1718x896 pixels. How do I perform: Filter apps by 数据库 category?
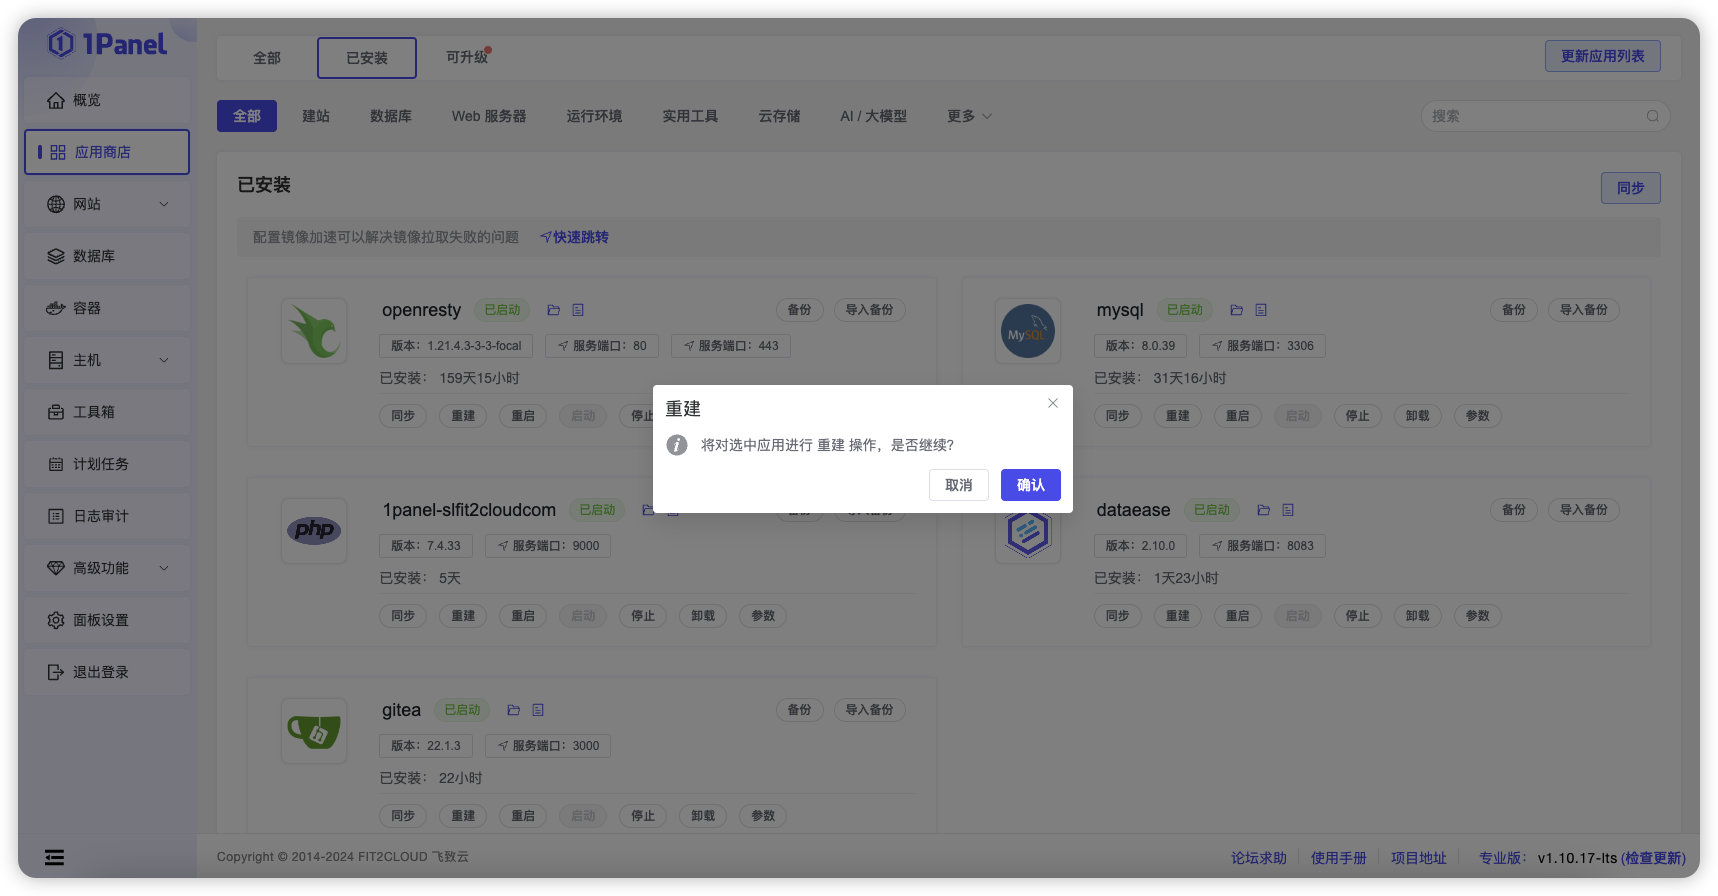[391, 116]
